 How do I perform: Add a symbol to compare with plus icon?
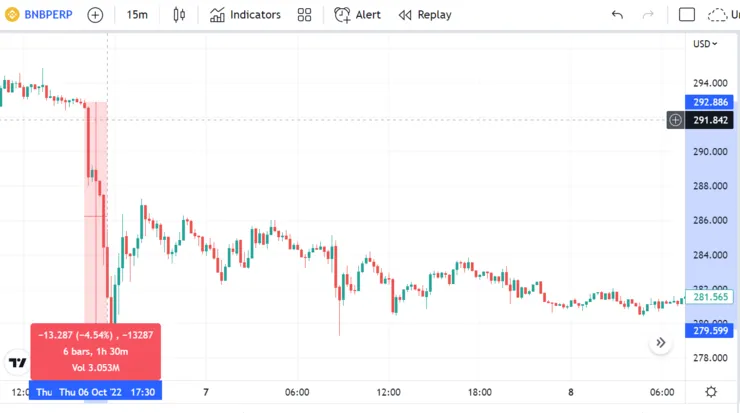(95, 15)
